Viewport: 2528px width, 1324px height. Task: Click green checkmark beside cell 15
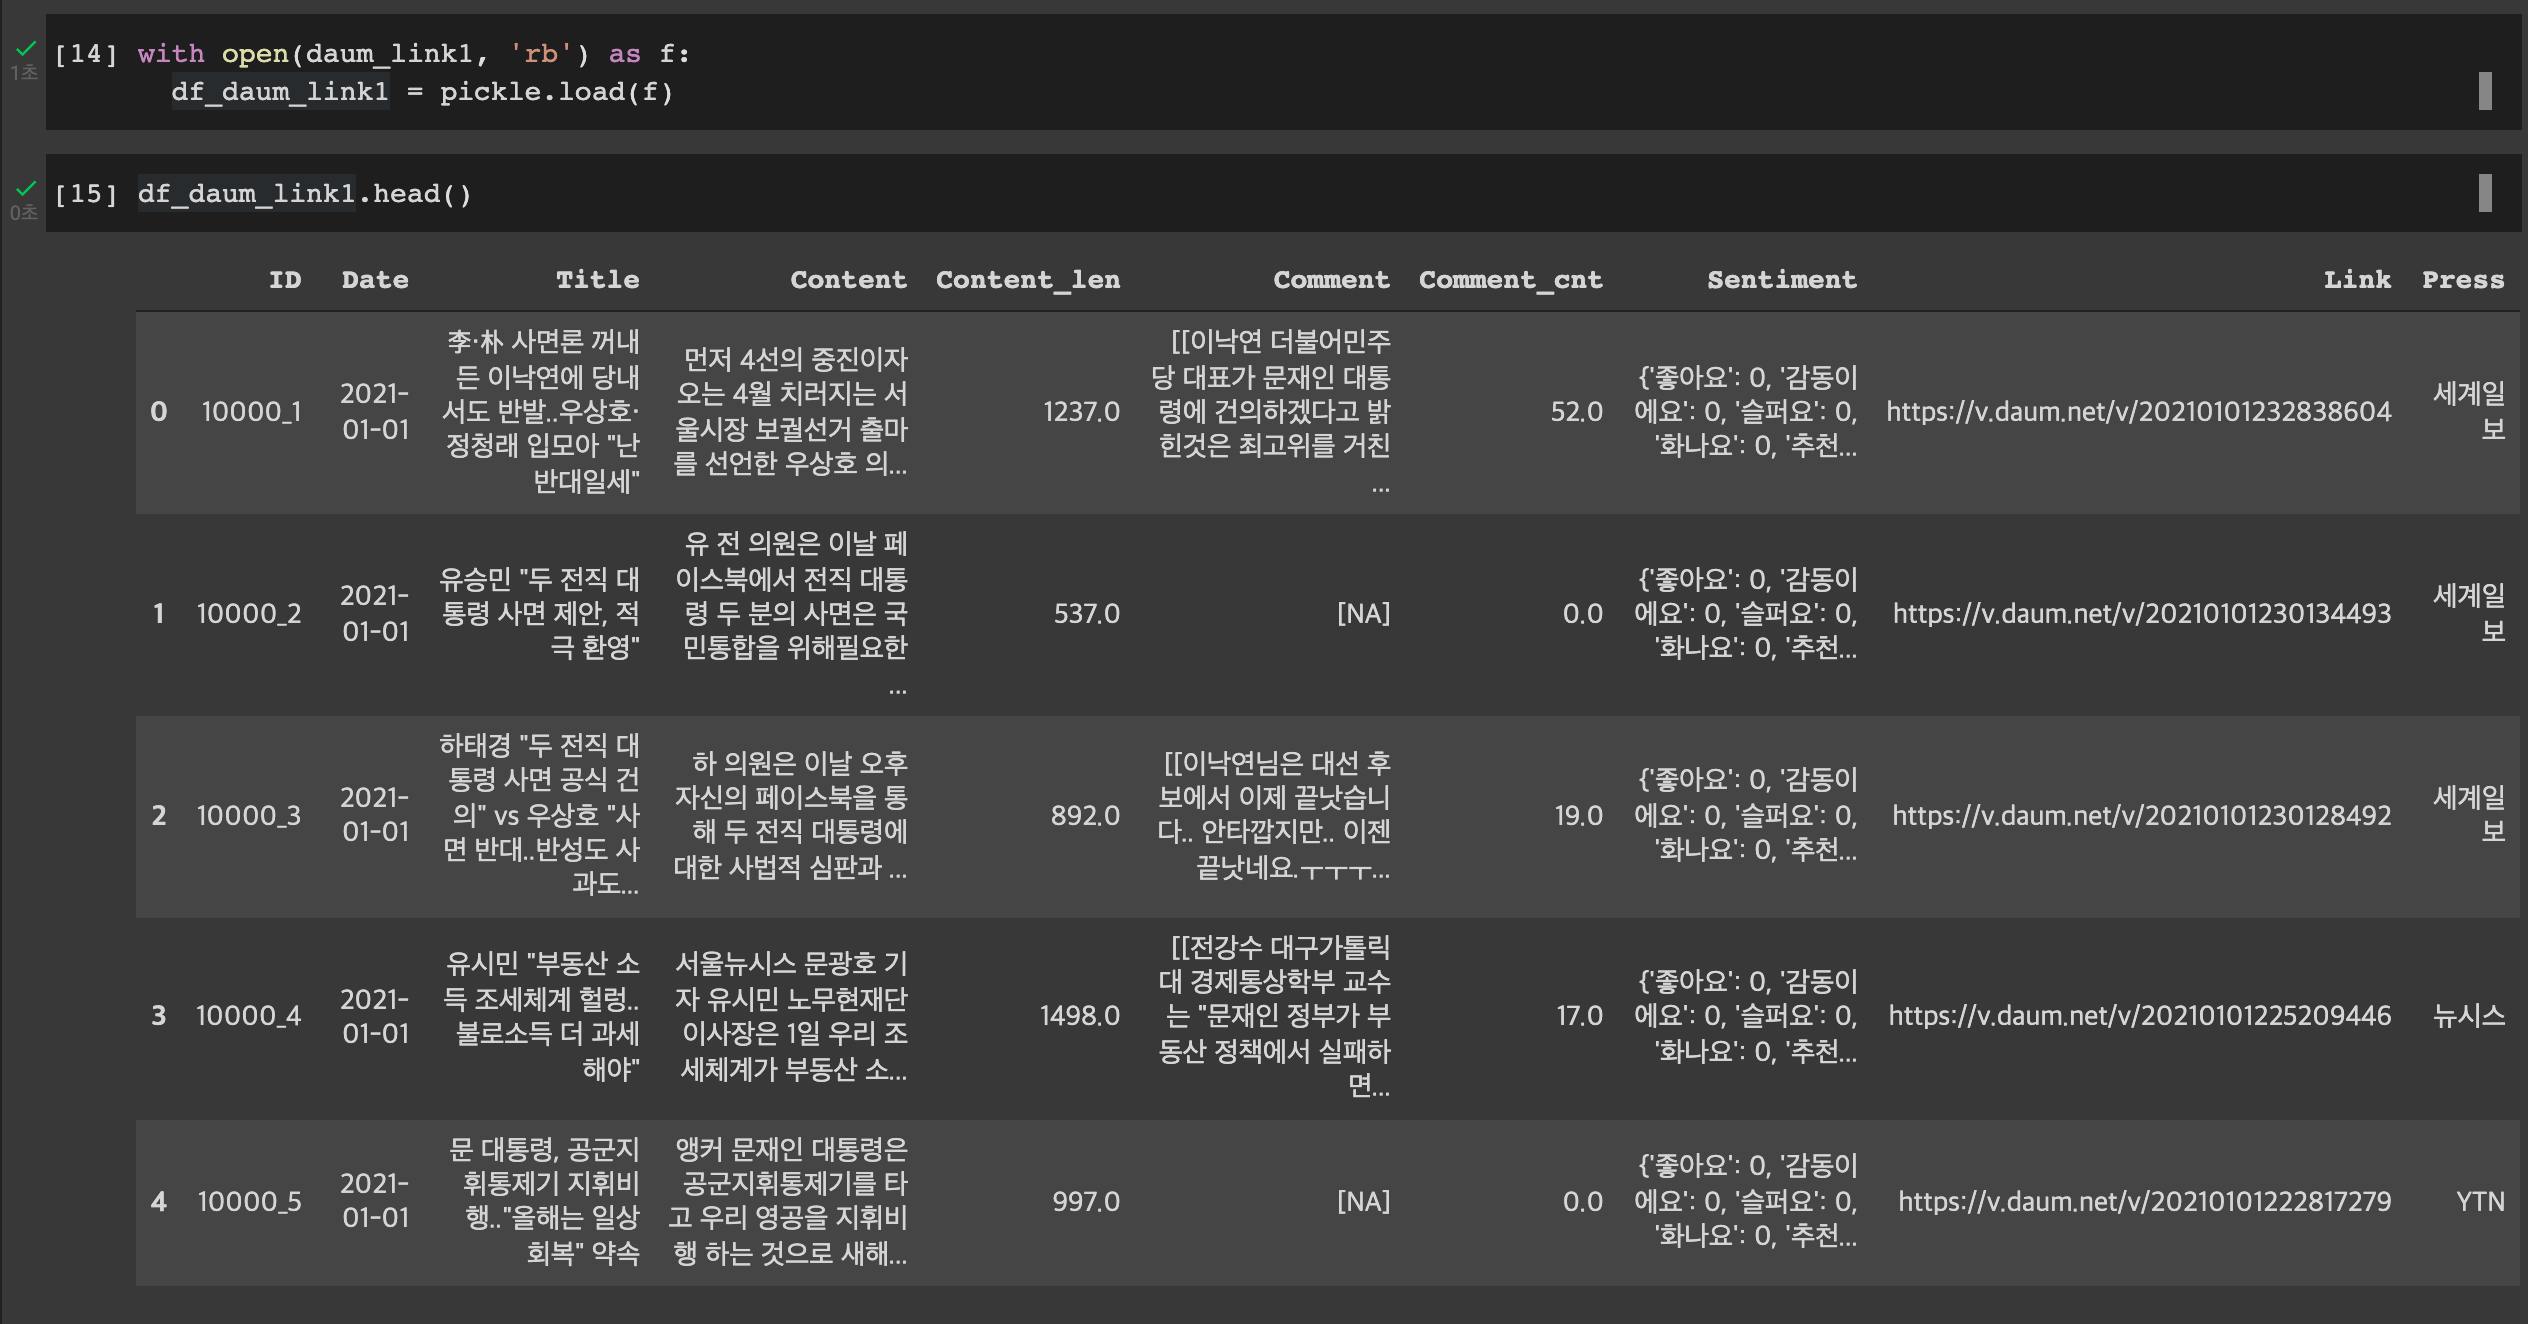pos(26,188)
